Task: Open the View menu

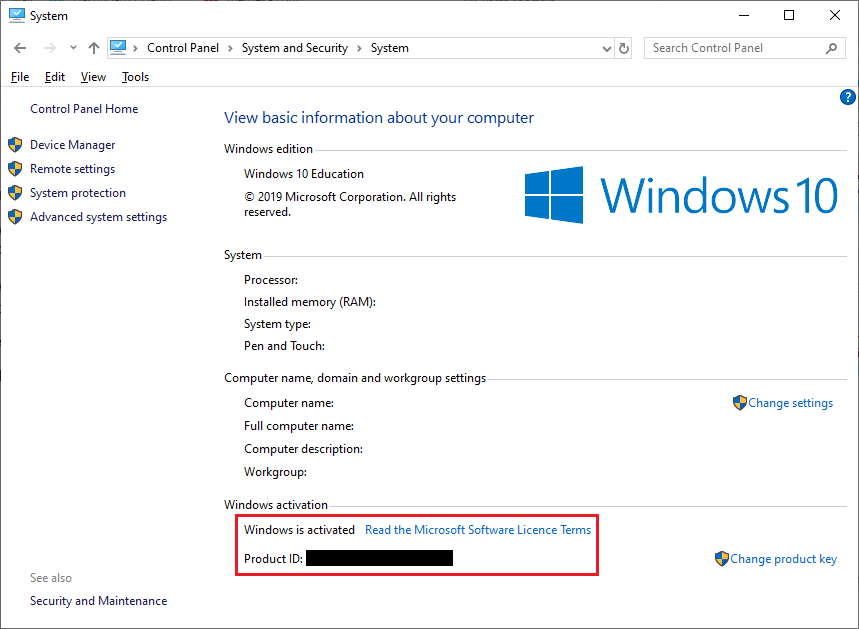Action: (x=93, y=76)
